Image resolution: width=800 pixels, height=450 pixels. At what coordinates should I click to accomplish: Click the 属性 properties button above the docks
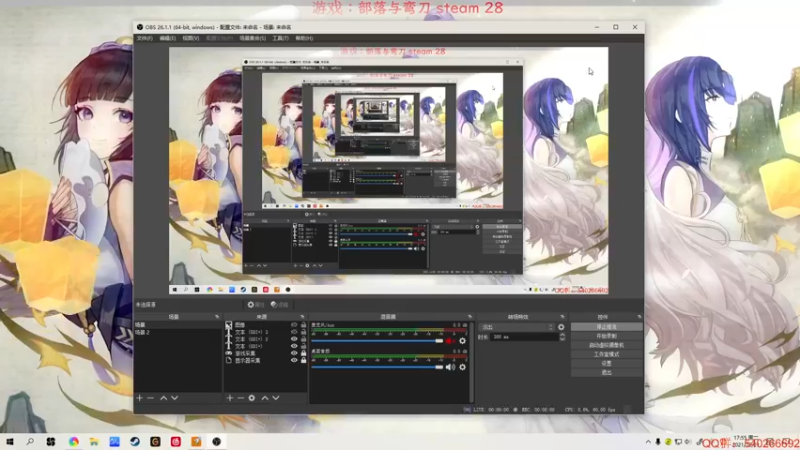pyautogui.click(x=256, y=305)
